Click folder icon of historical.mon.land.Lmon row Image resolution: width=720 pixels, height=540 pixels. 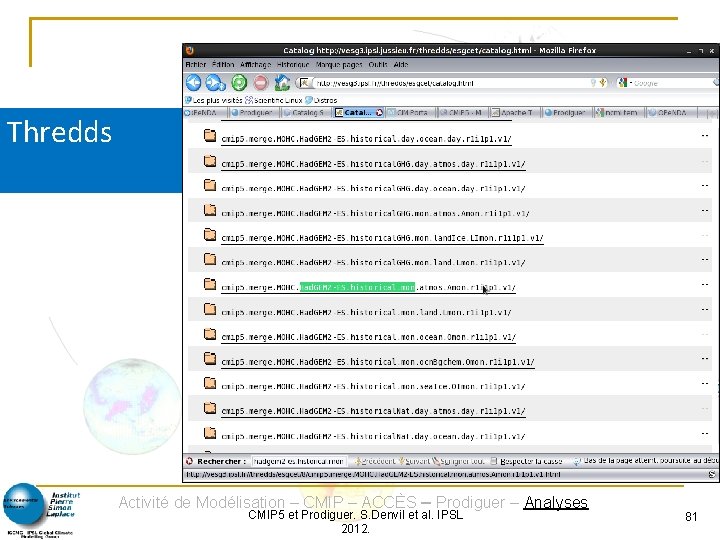tap(210, 309)
